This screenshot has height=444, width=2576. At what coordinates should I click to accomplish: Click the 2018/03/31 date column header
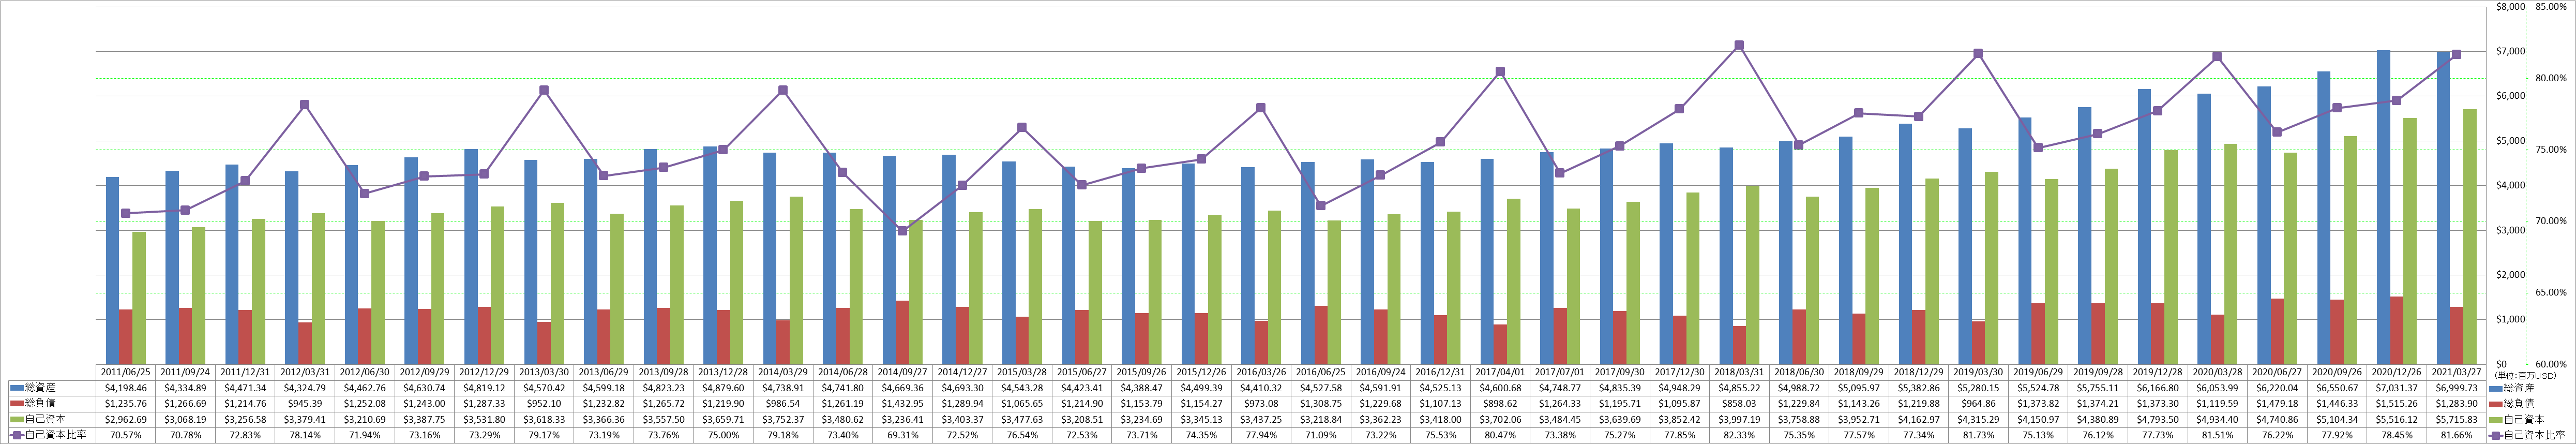1741,371
